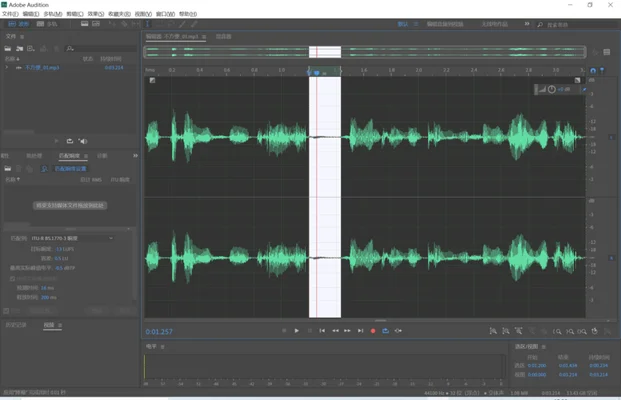The image size is (621, 400).
Task: Expand hidden panel tabs with double chevron
Action: [x=135, y=156]
